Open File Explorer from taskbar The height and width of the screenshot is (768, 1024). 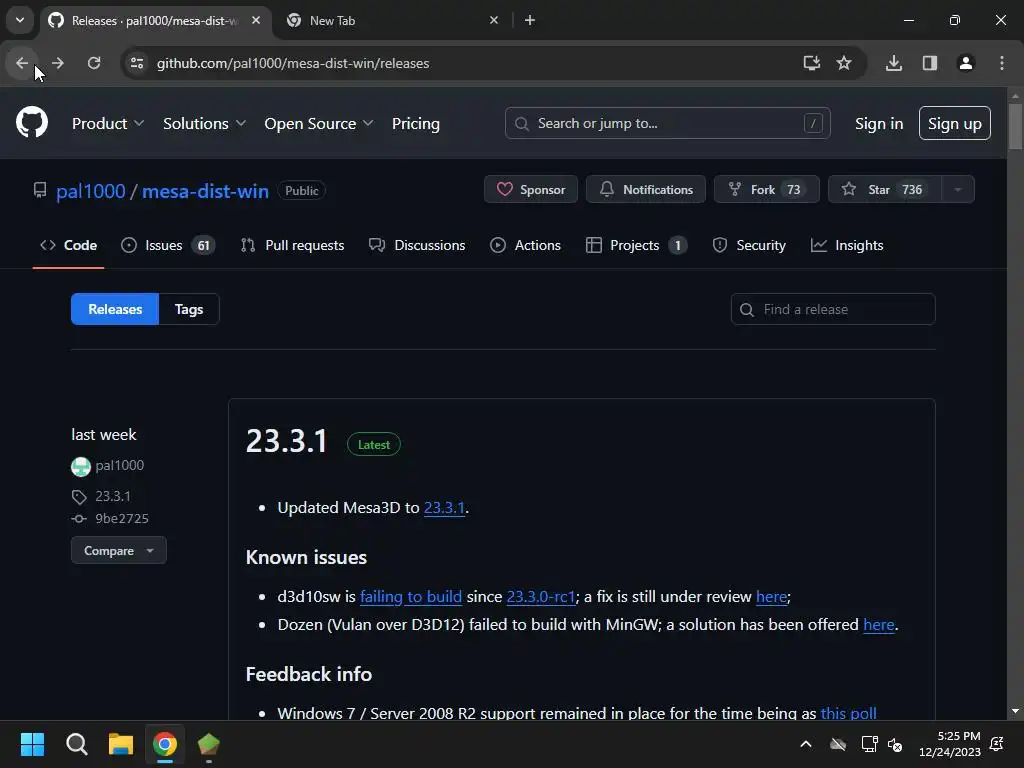(121, 744)
